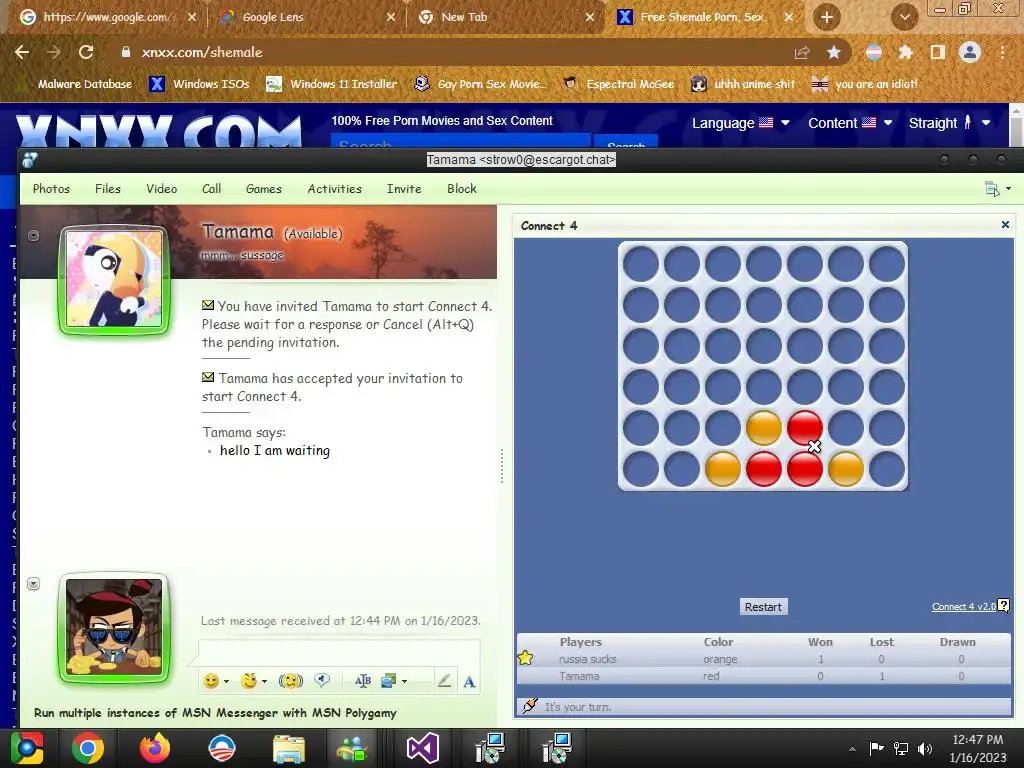Open the Content country dropdown

point(850,123)
